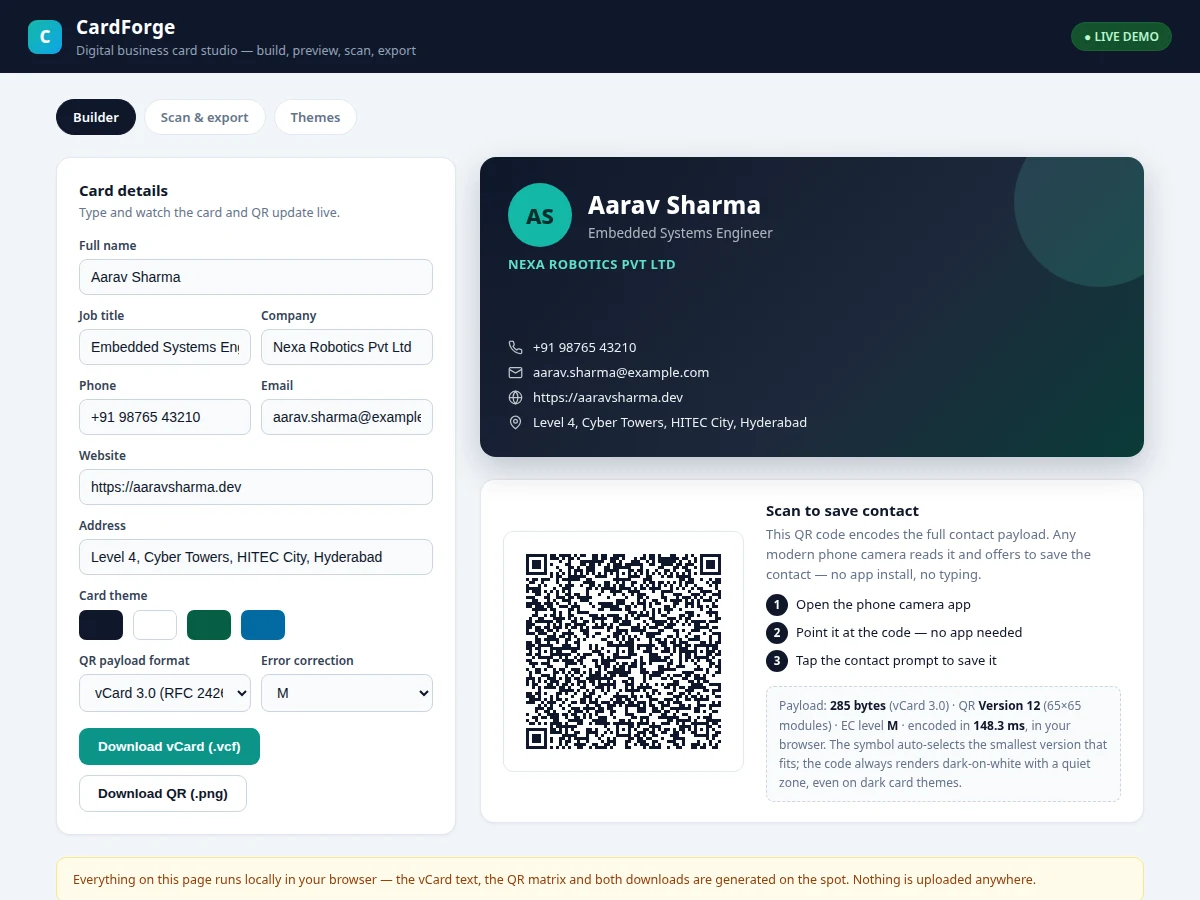This screenshot has height=900, width=1200.
Task: Click the Hyderabad address line on the card
Action: 670,422
